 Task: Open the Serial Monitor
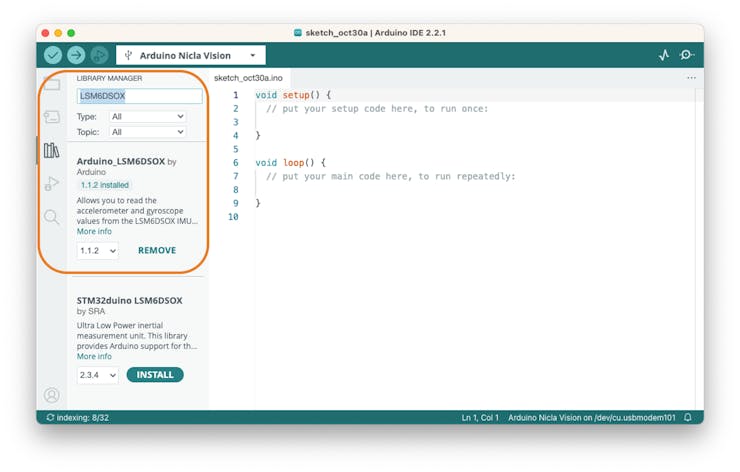[687, 56]
